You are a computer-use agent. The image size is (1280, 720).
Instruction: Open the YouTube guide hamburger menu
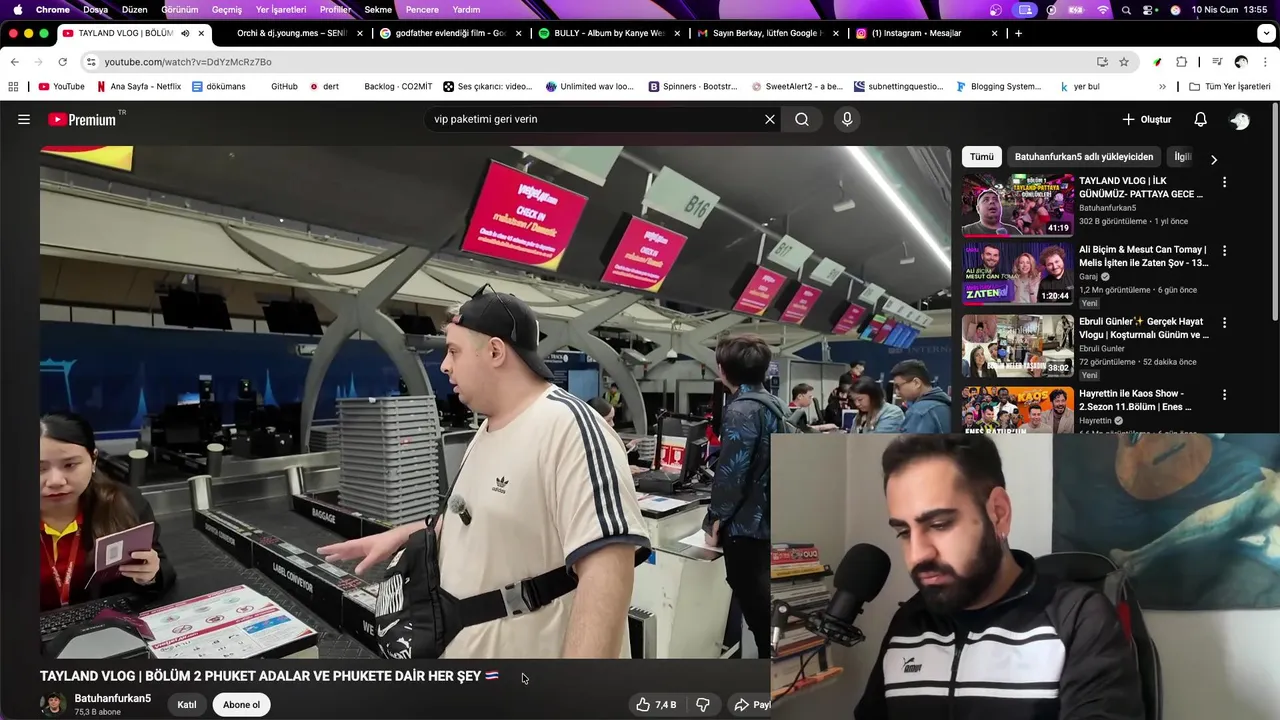[x=23, y=119]
